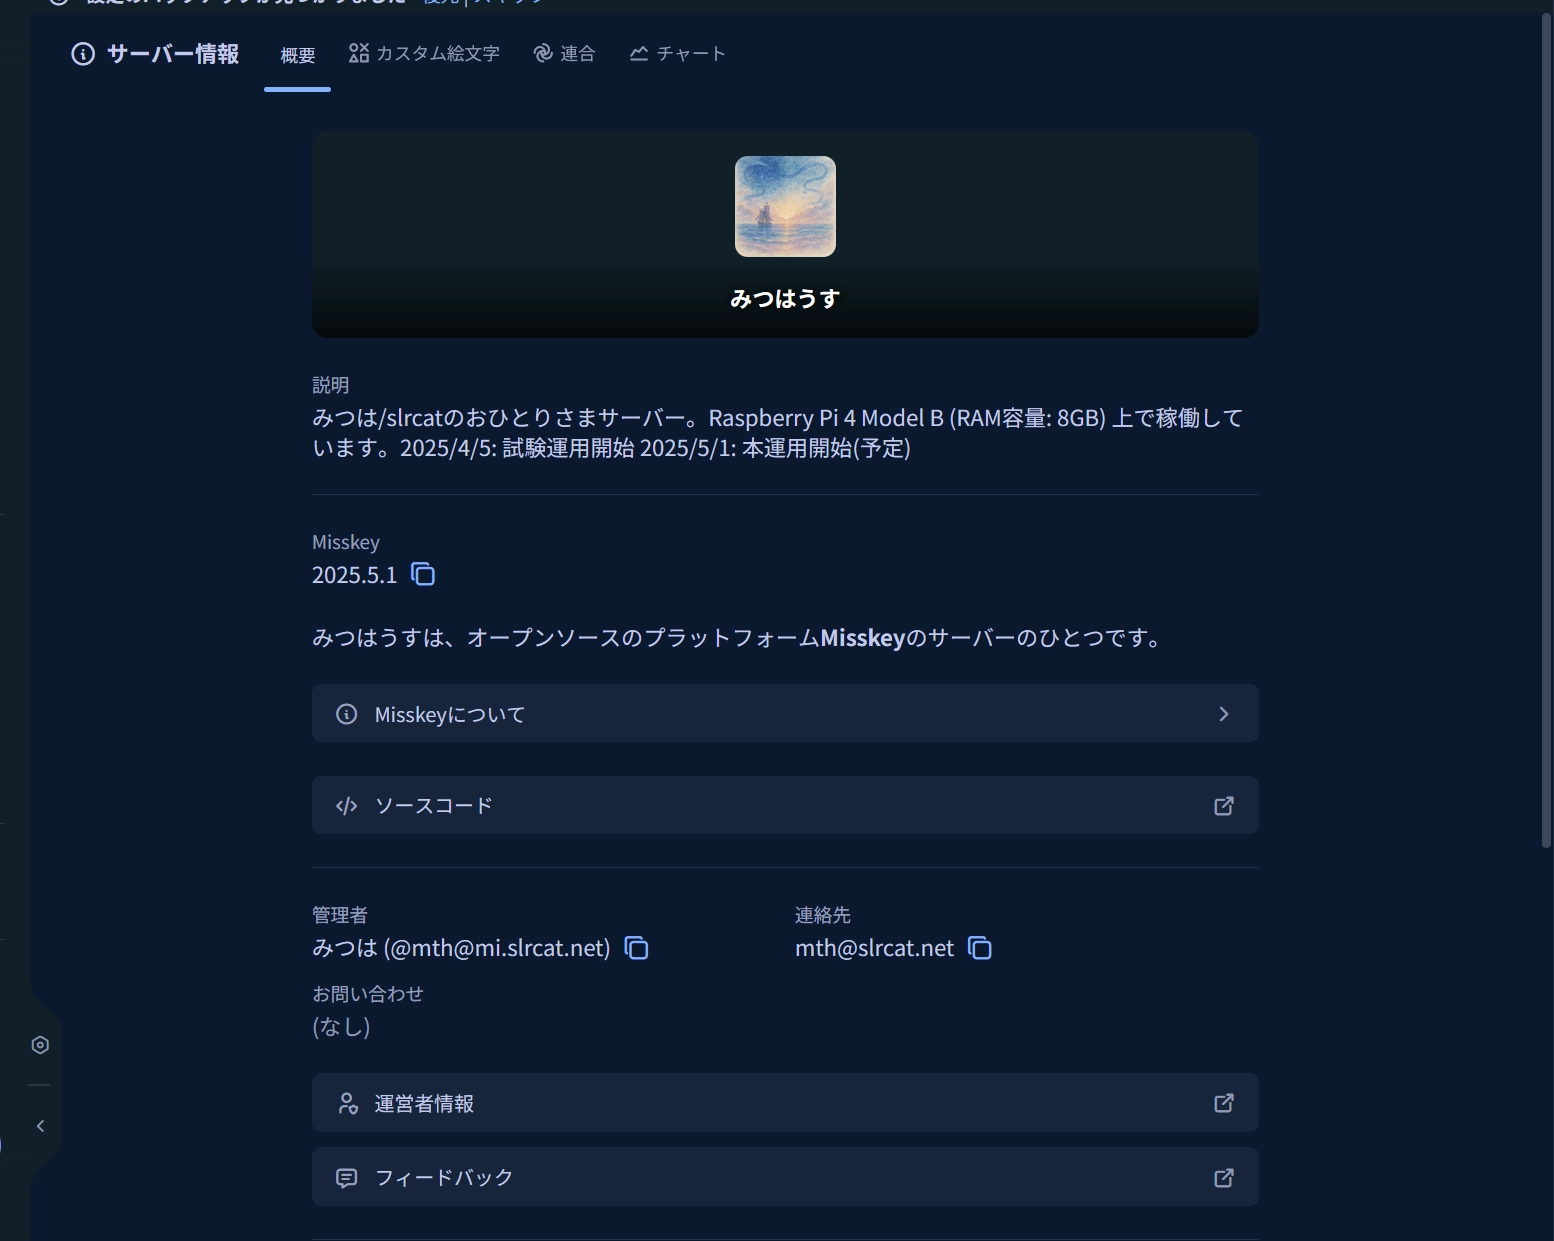Click the external-link icon on the フィードバック row

pyautogui.click(x=1223, y=1178)
